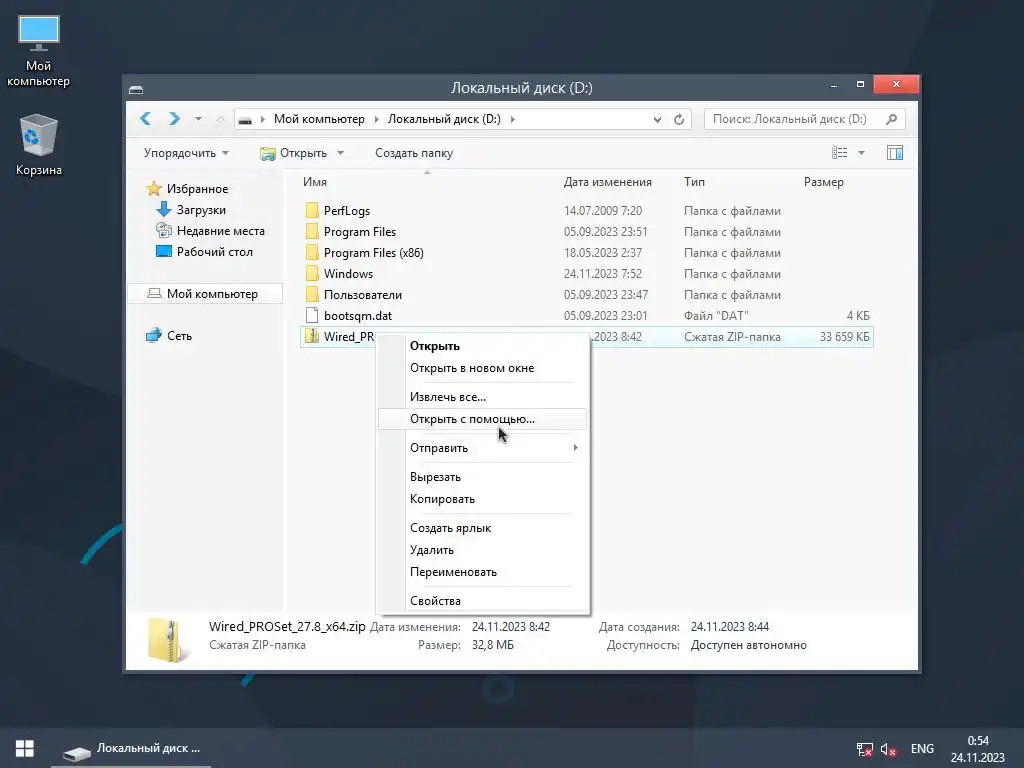Viewport: 1024px width, 768px height.
Task: Click the search magnifier icon
Action: tap(891, 119)
